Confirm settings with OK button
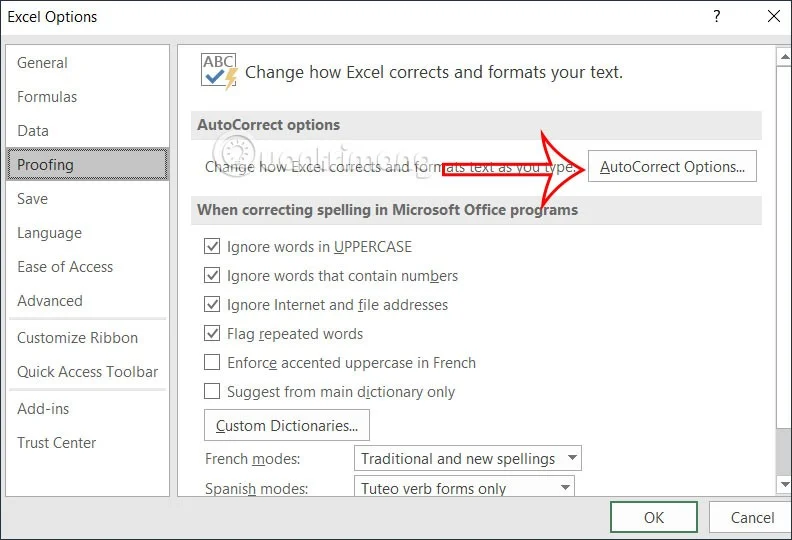This screenshot has height=540, width=792. click(x=654, y=517)
